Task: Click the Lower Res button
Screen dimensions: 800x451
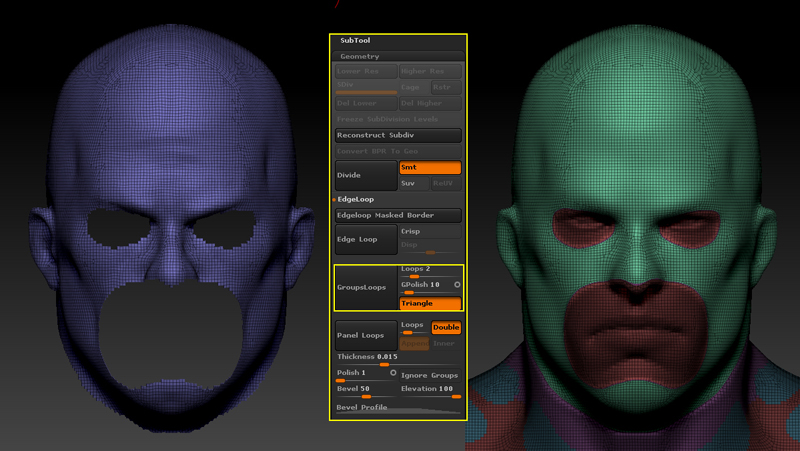Action: [x=366, y=71]
